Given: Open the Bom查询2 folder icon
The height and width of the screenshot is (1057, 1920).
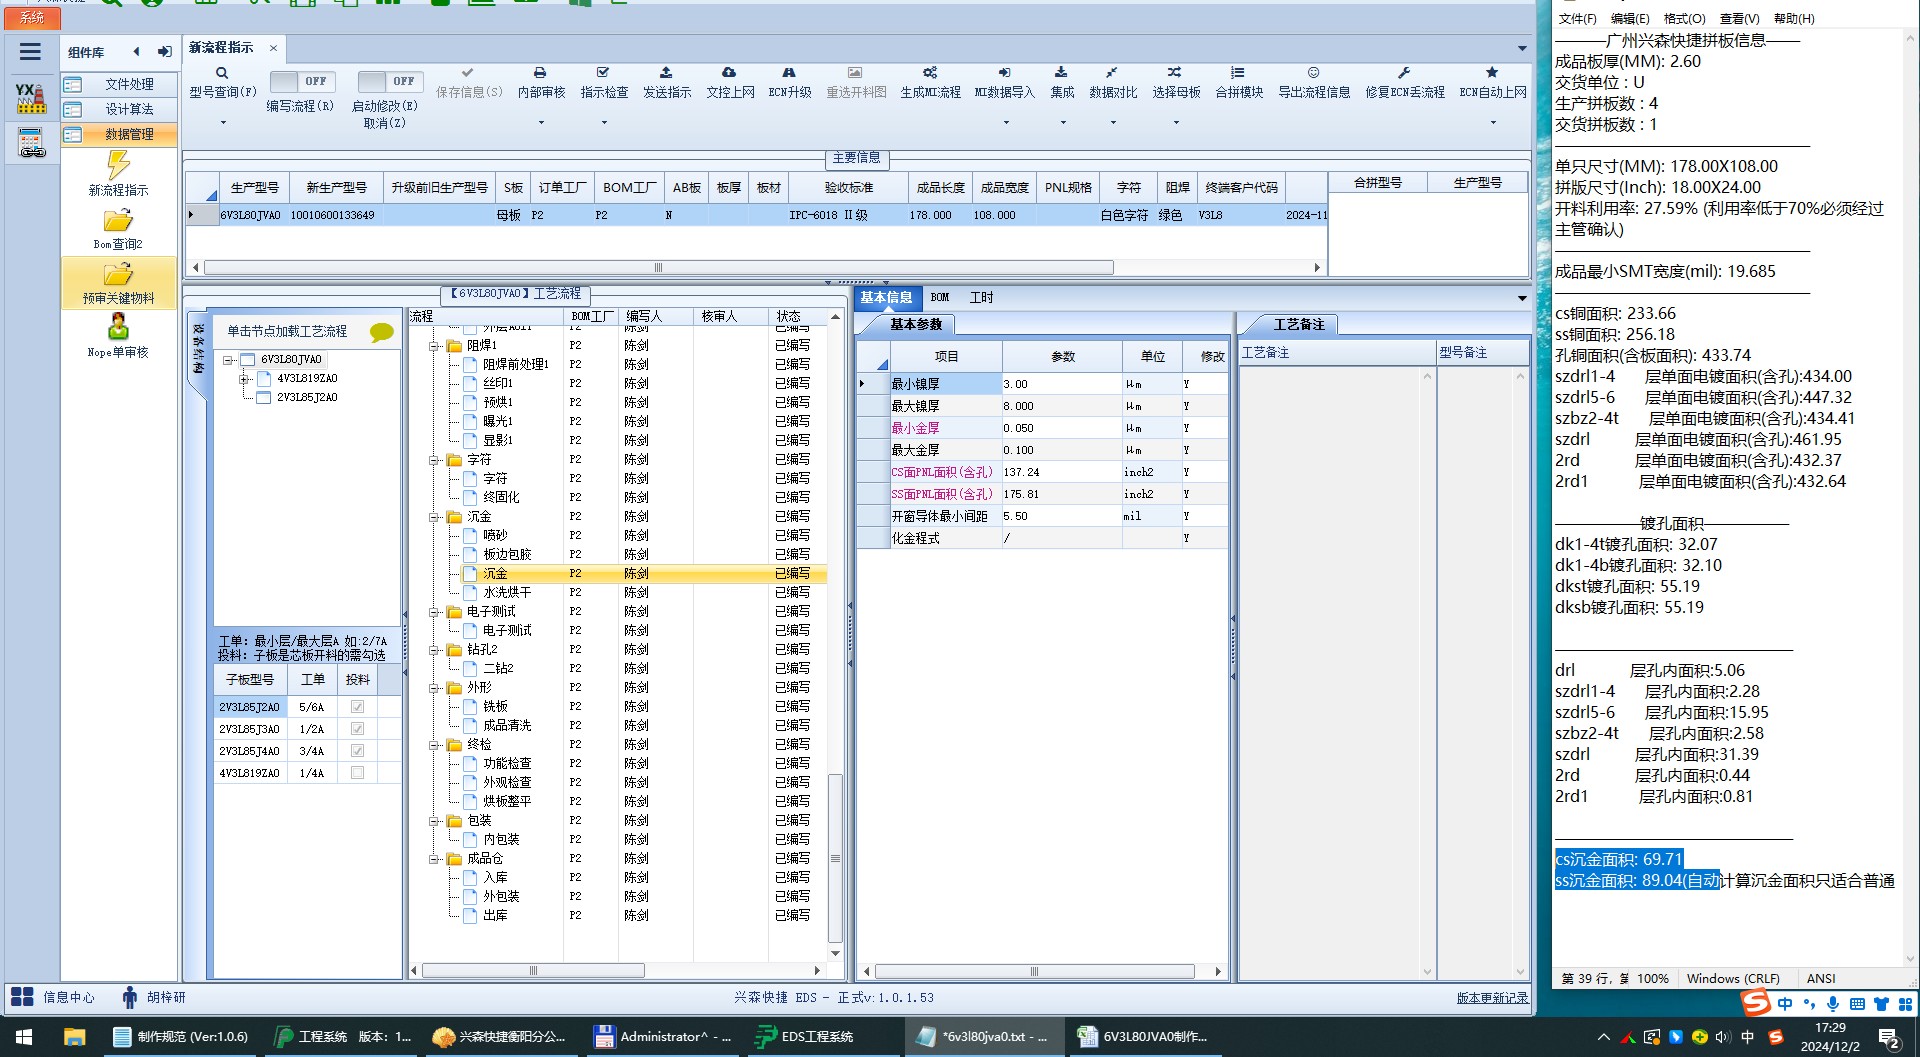Looking at the screenshot, I should click(x=118, y=220).
